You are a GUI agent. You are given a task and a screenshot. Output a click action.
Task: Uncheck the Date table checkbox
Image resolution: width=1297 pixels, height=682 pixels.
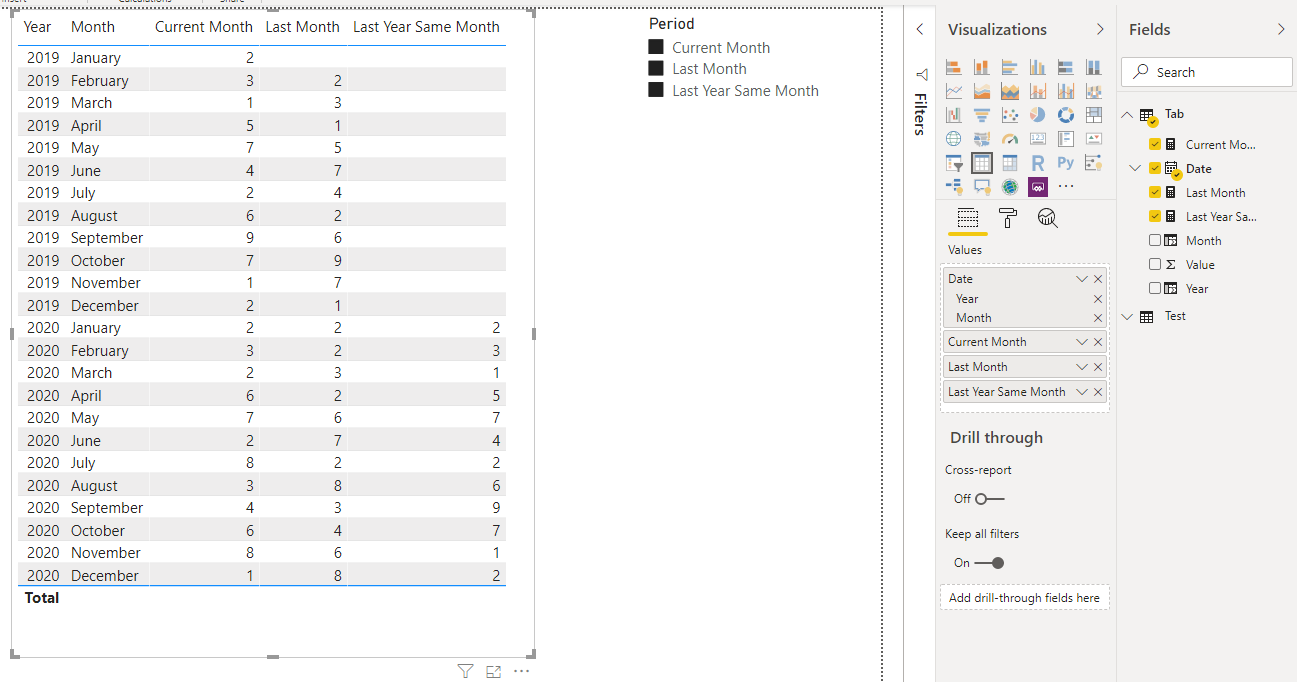(x=1155, y=168)
